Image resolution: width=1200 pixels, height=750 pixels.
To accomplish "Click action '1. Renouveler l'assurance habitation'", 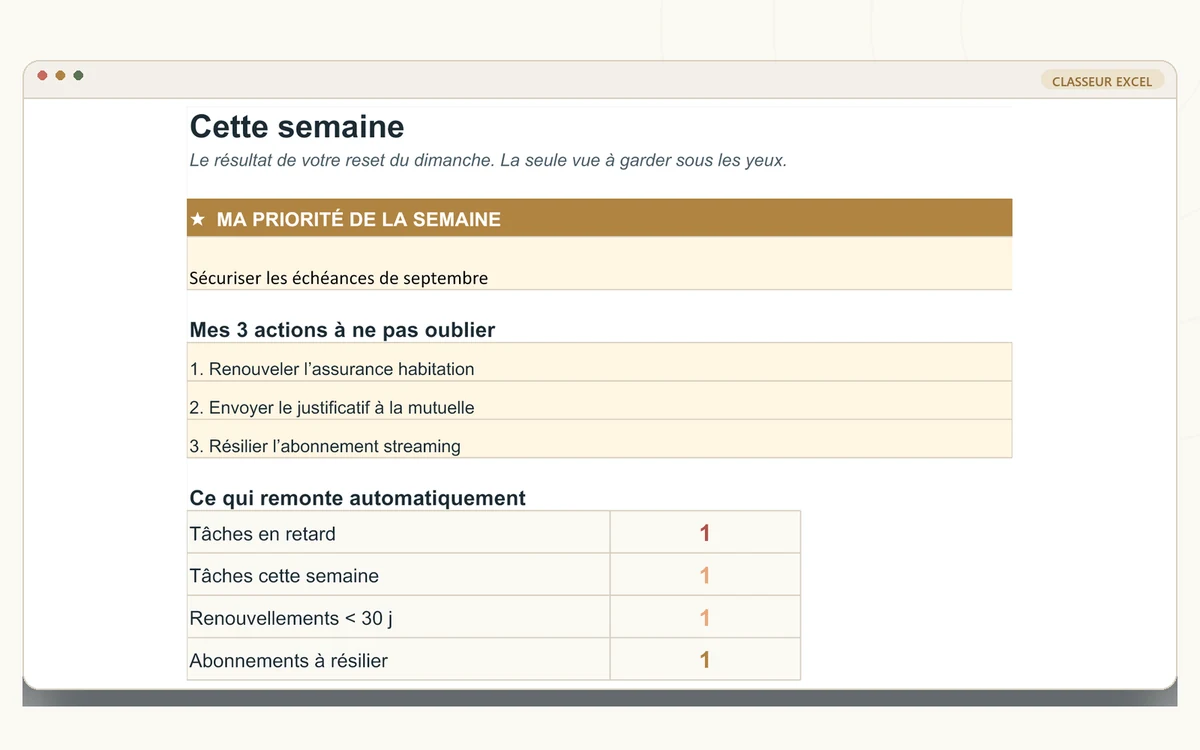I will point(599,362).
